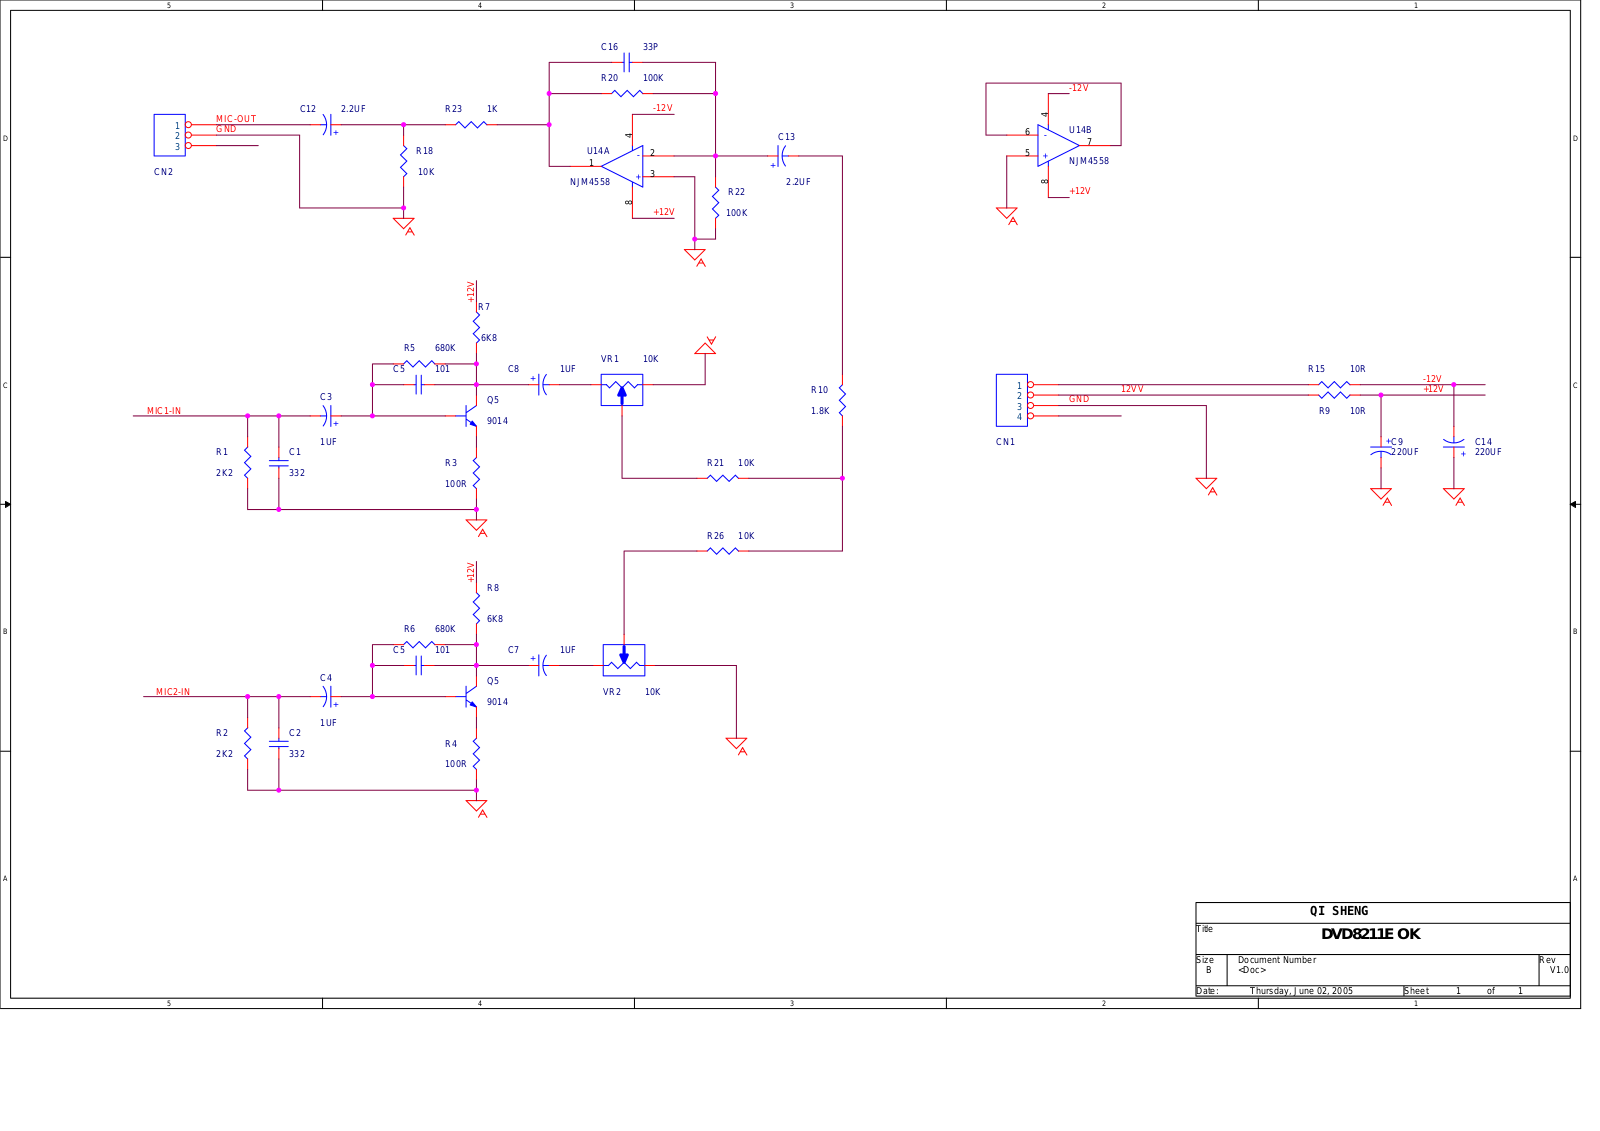Image resolution: width=1600 pixels, height=1131 pixels.
Task: Click the ground symbol below C14
Action: tap(1455, 496)
